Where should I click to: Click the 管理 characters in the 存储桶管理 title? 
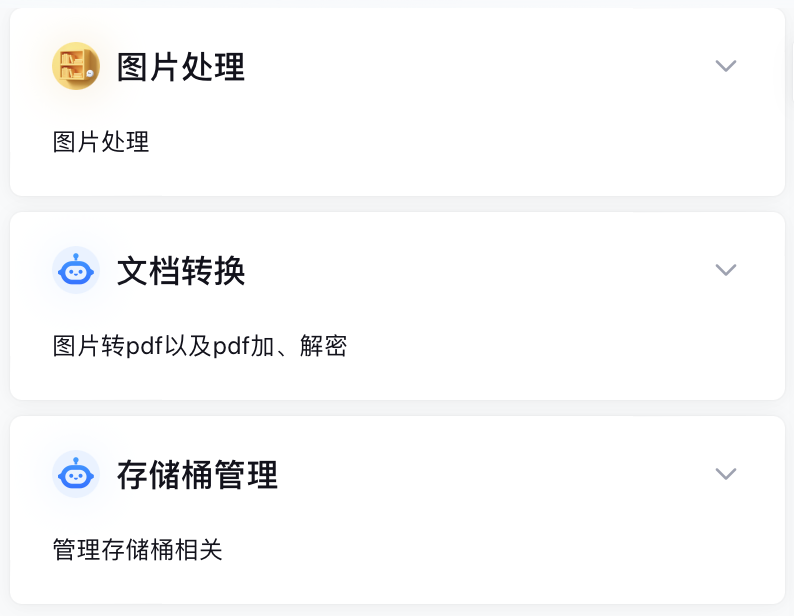click(246, 475)
